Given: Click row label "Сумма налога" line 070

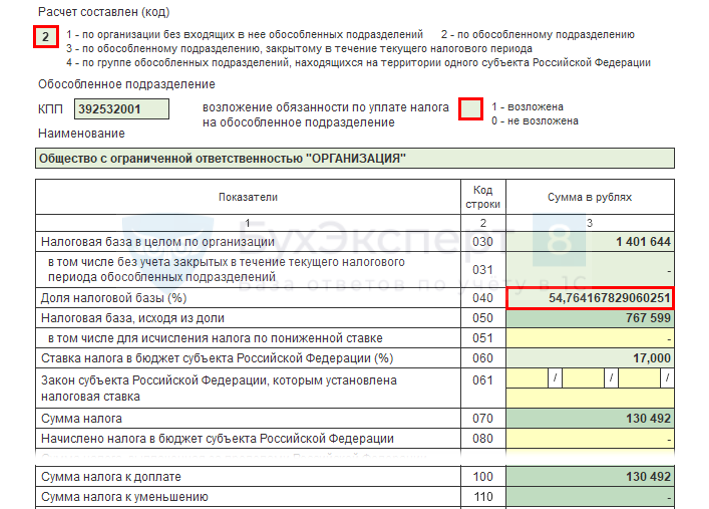Looking at the screenshot, I should click(81, 419).
